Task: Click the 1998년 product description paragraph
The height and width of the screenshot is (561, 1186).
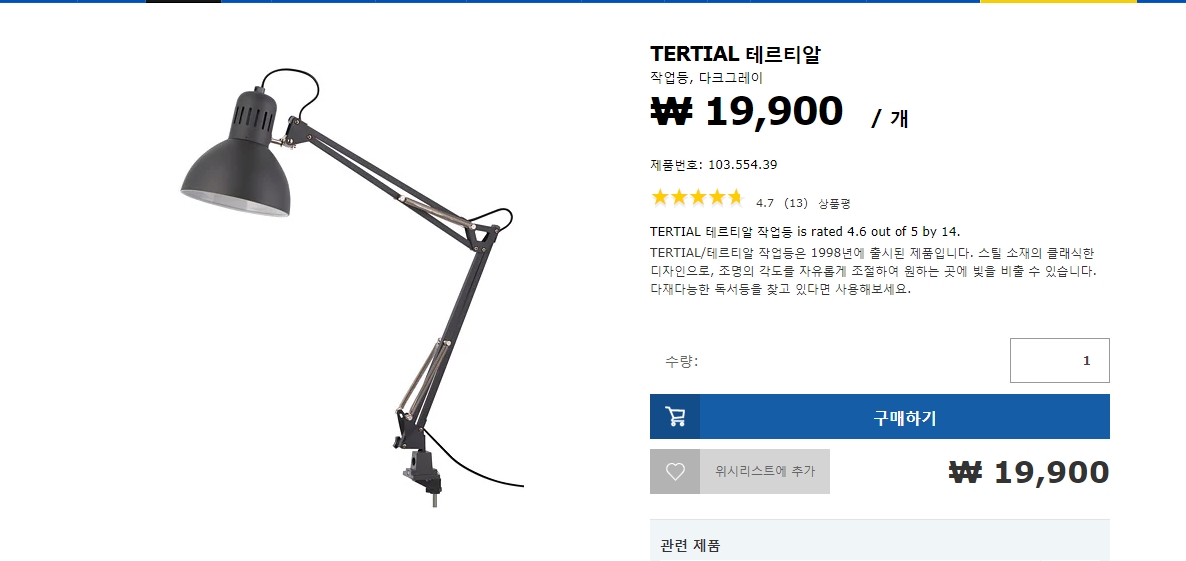Action: pyautogui.click(x=873, y=271)
